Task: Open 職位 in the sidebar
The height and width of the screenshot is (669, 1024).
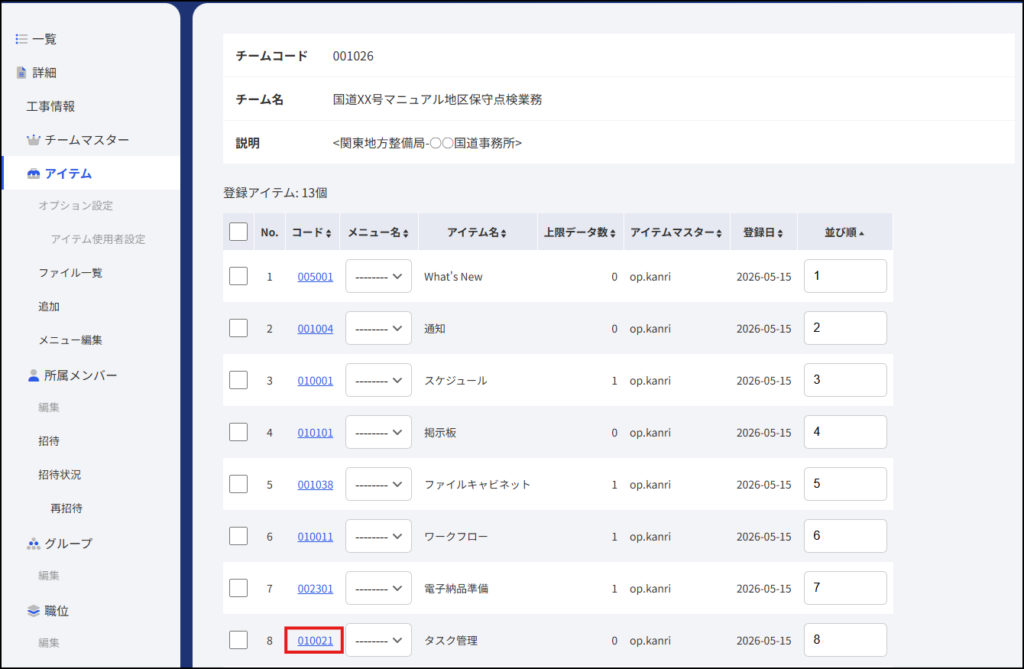Action: click(x=56, y=611)
